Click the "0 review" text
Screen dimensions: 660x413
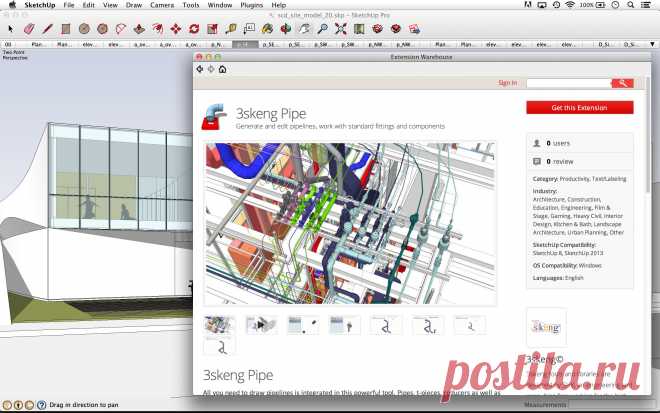click(560, 161)
